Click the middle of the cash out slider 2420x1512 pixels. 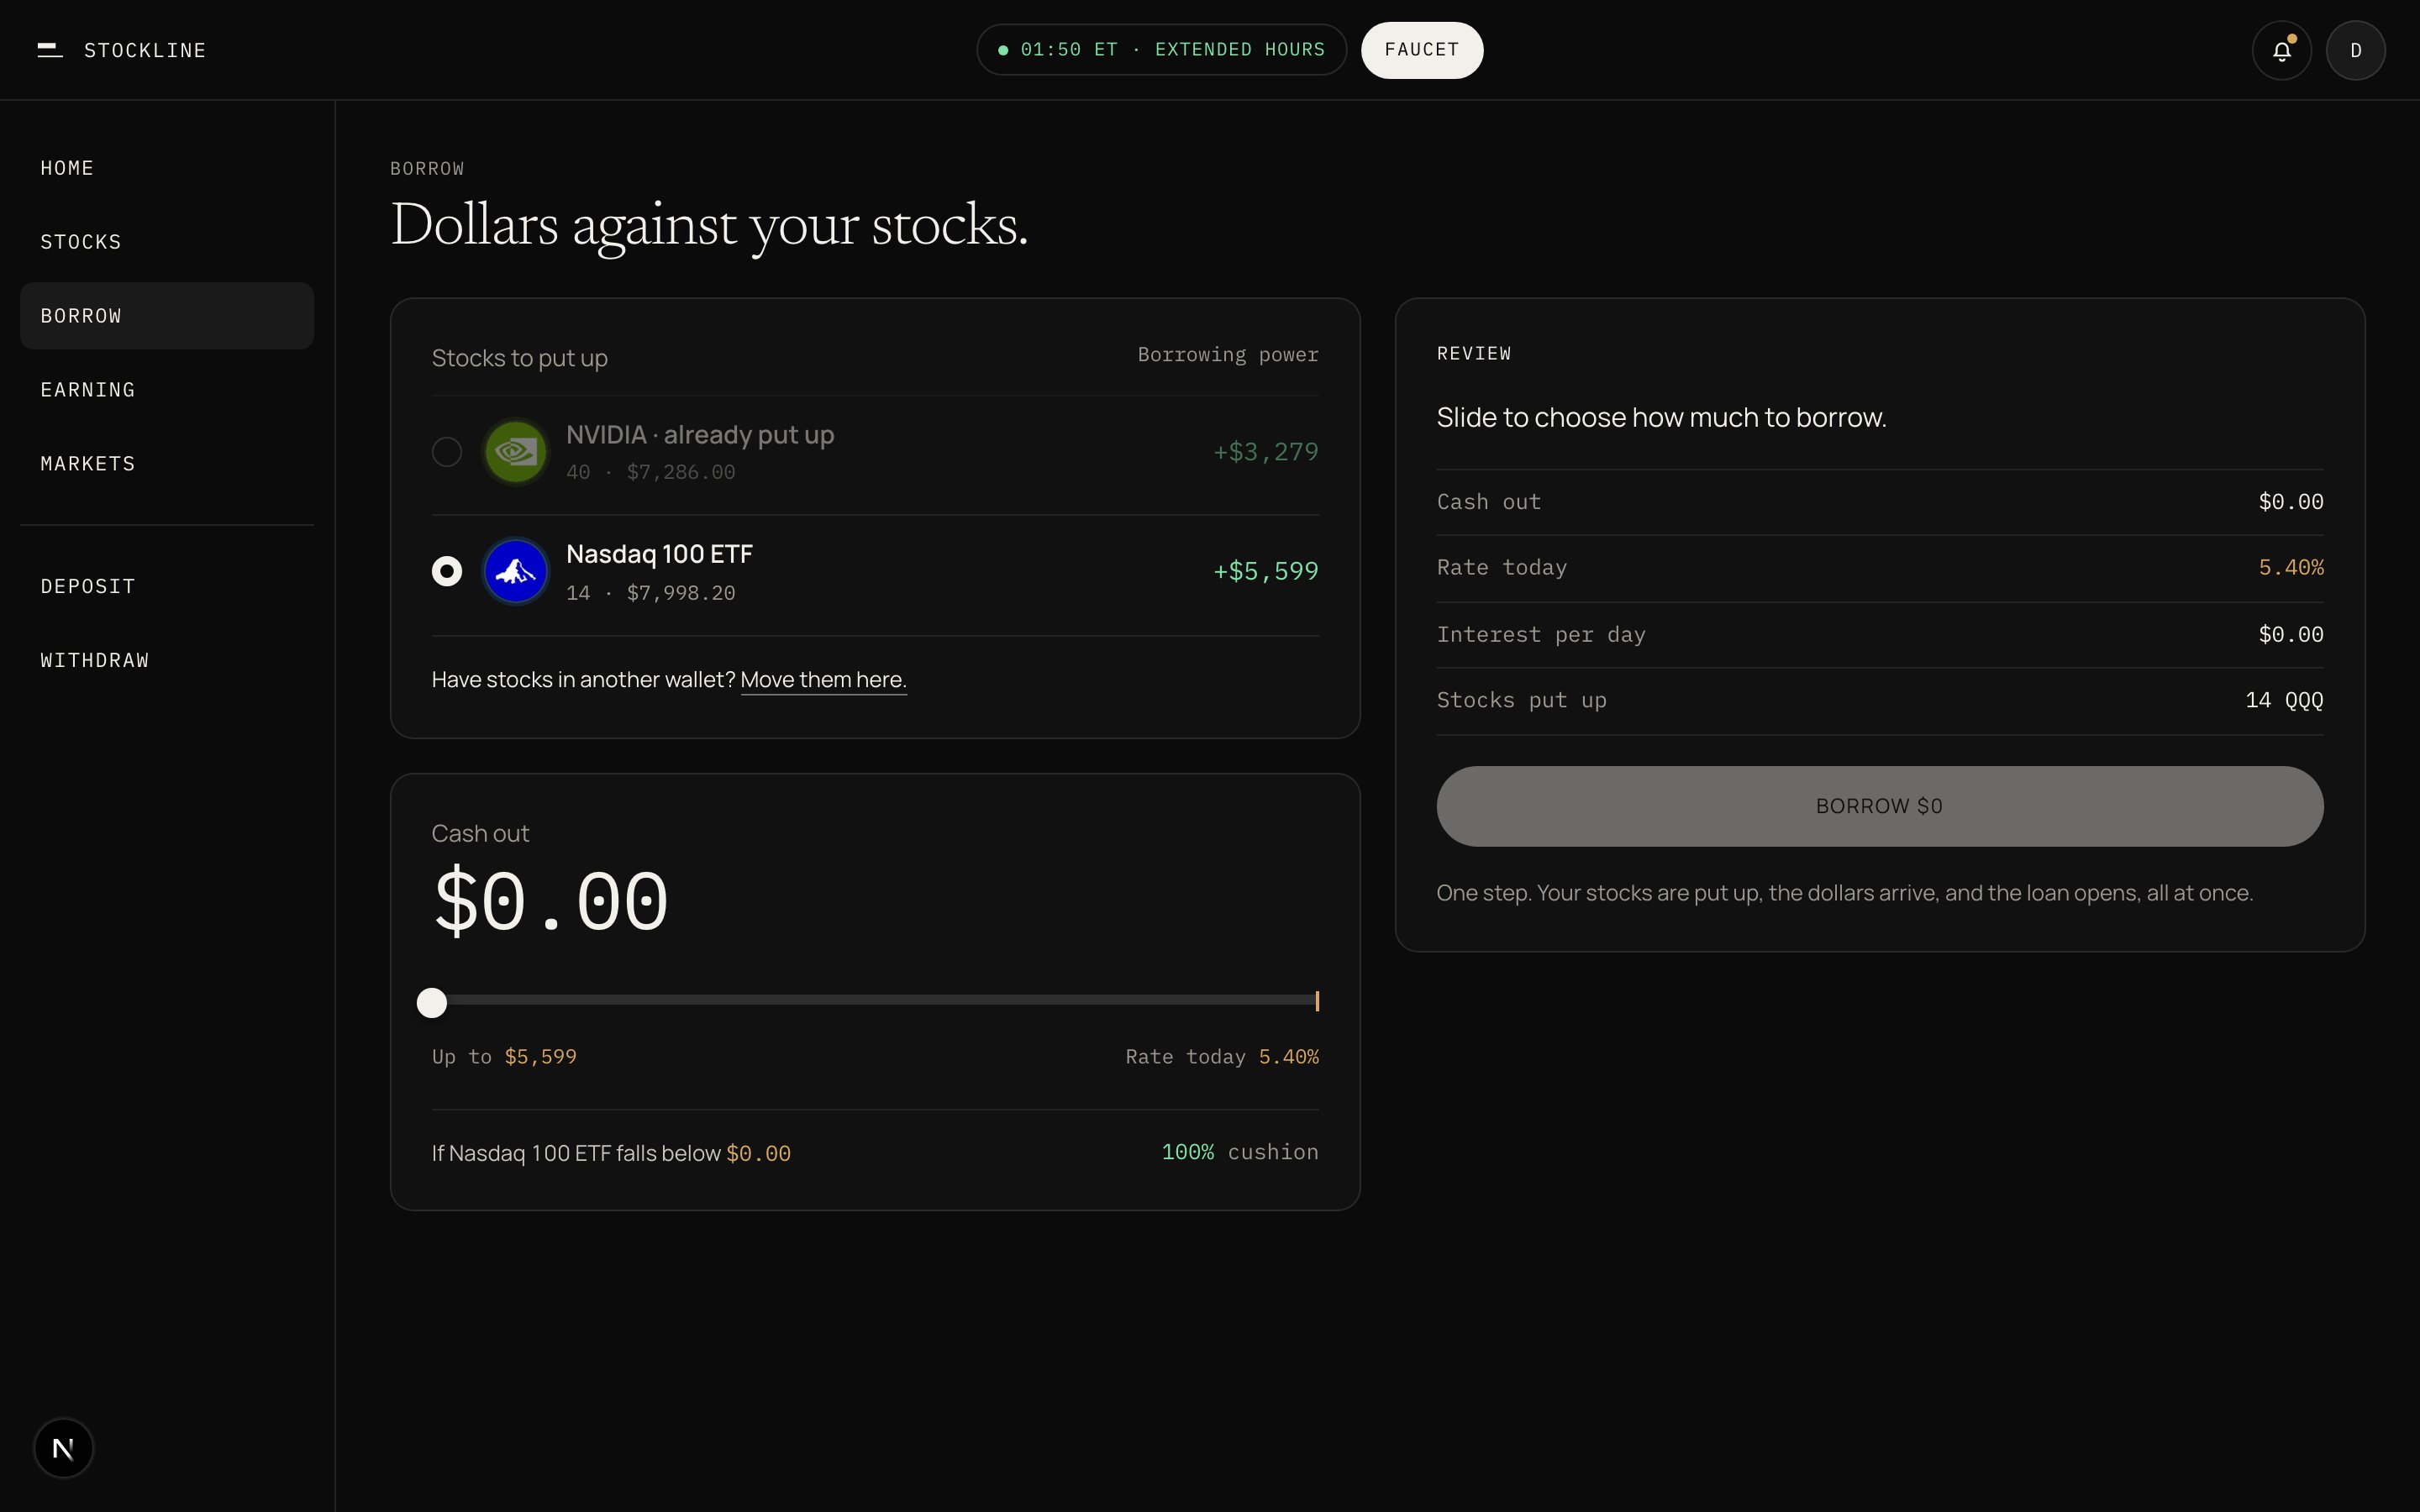pos(875,1000)
